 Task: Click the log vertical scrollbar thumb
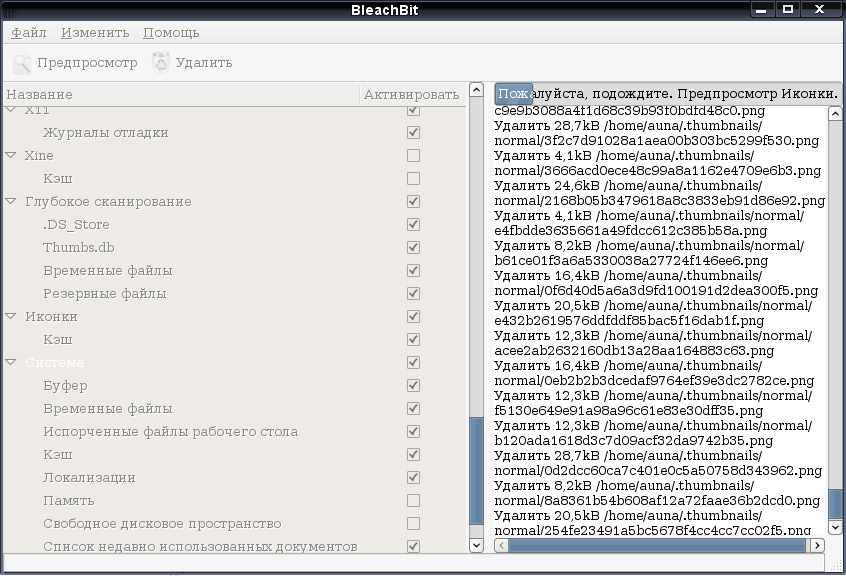coord(835,503)
